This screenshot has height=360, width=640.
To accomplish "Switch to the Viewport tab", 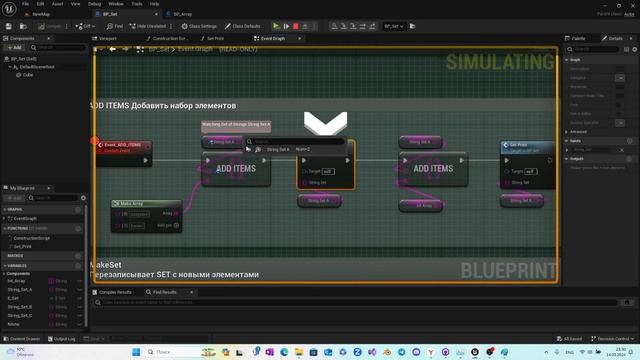I will coord(104,38).
